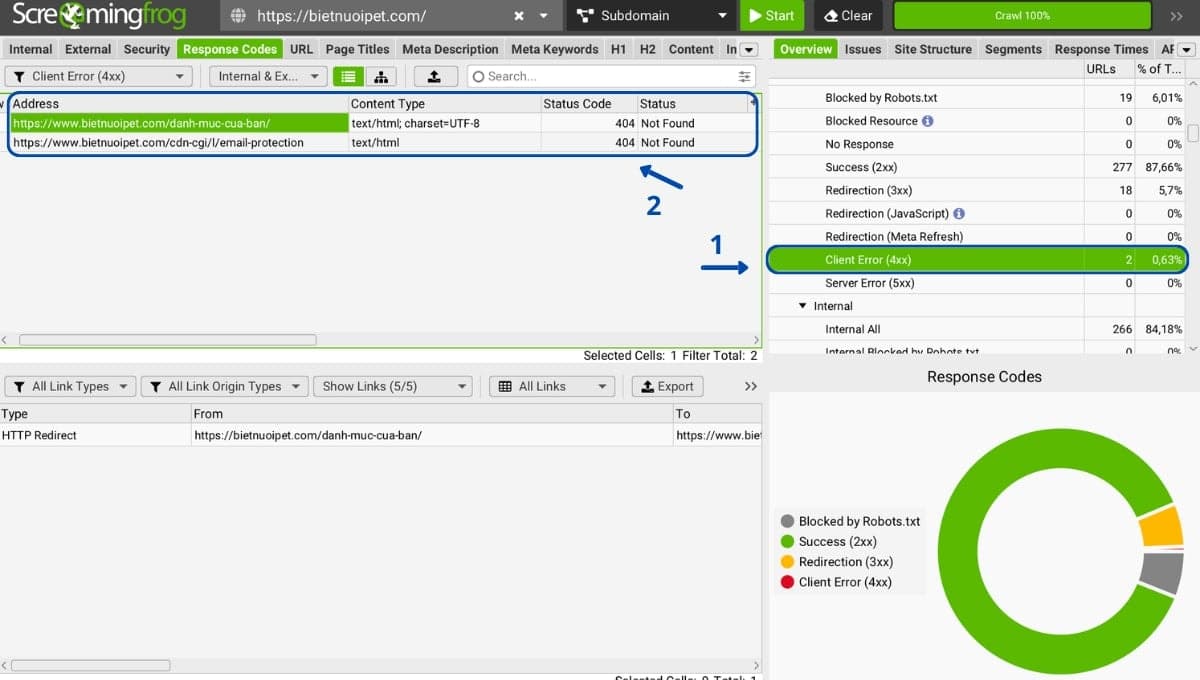
Task: Open the All Link Origin Types dropdown
Action: 224,386
